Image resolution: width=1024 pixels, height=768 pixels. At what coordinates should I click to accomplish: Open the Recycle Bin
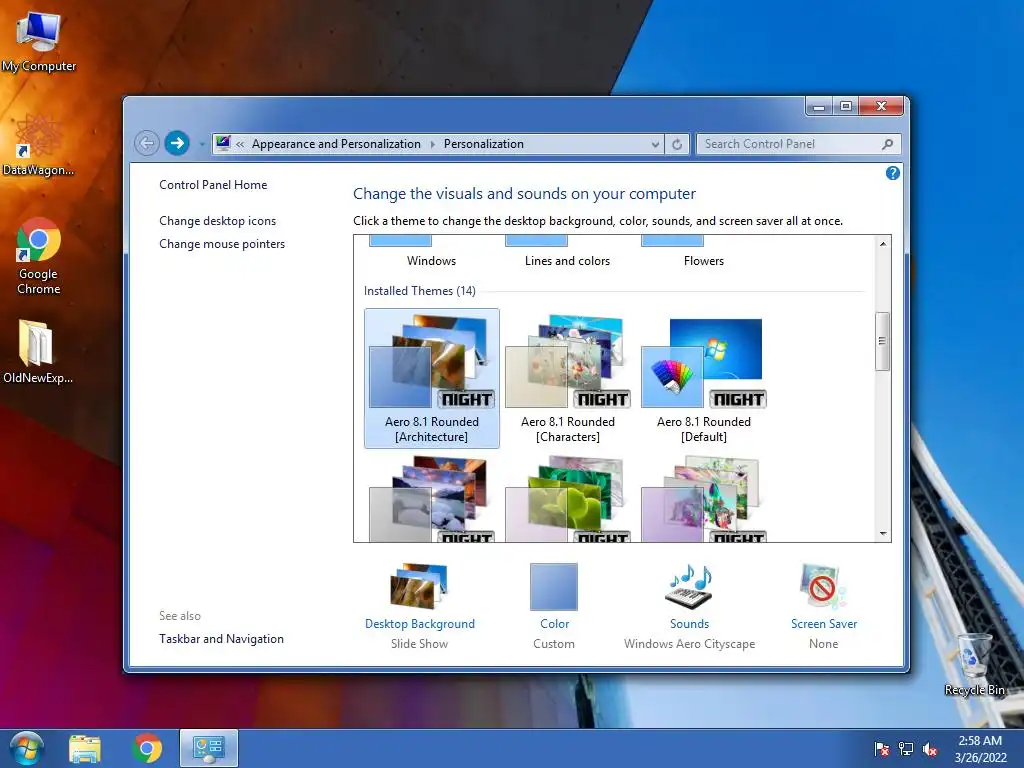(x=974, y=664)
